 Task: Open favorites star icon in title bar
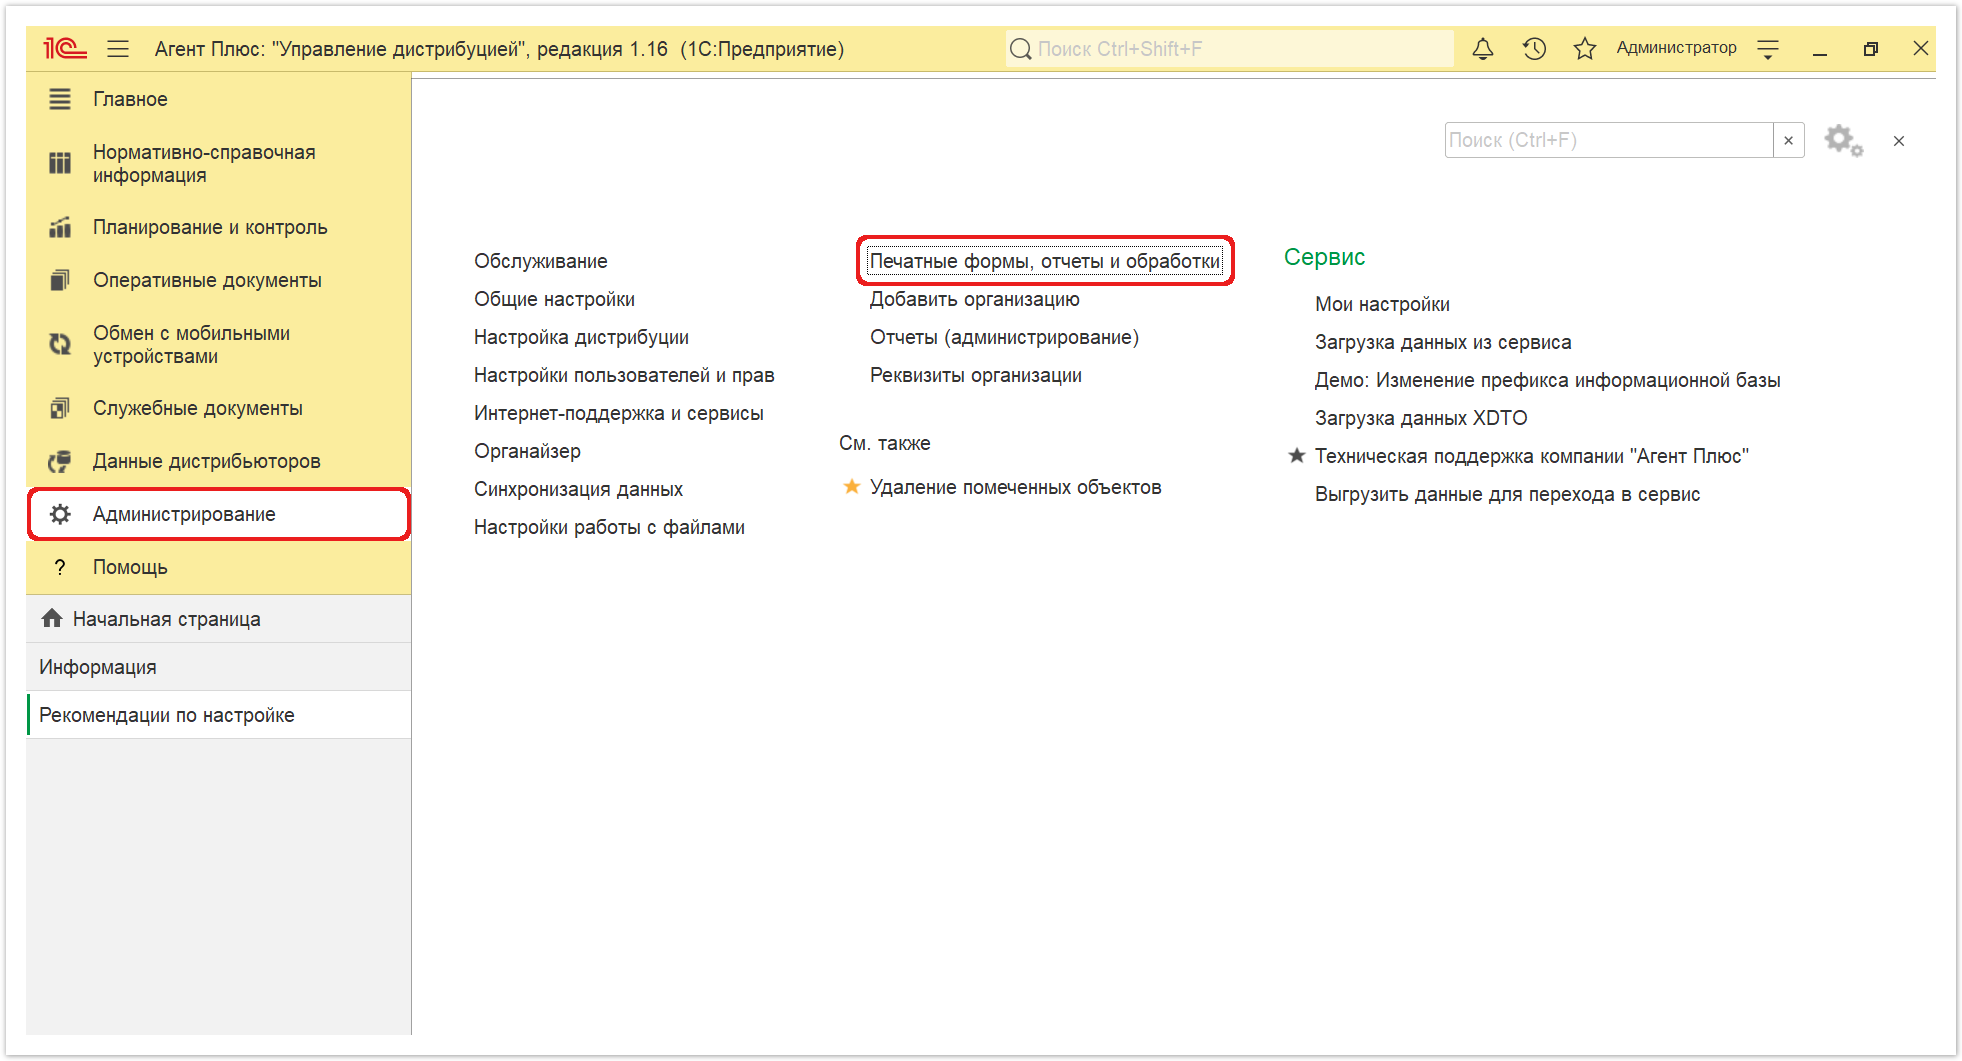point(1585,48)
